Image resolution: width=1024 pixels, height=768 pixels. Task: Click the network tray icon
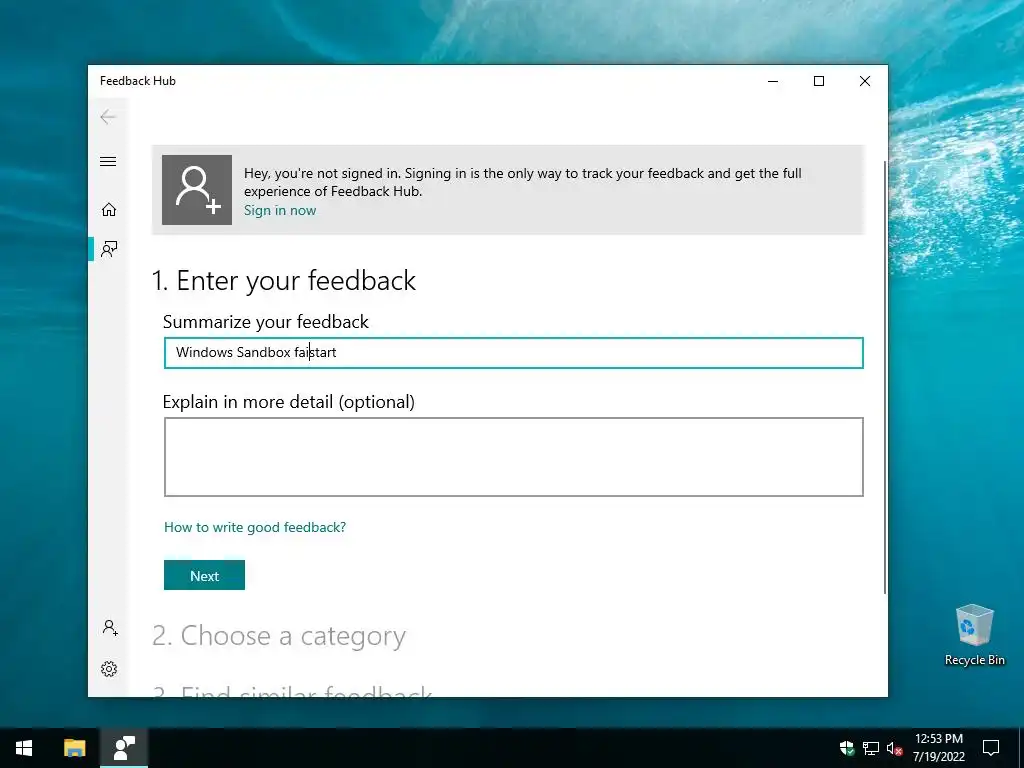[x=871, y=748]
